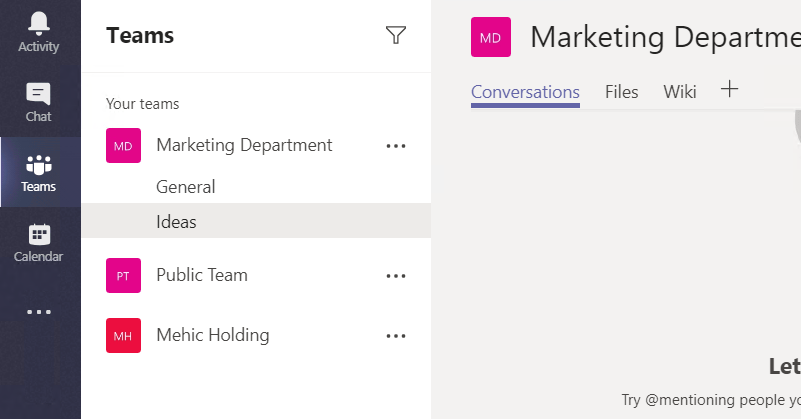The height and width of the screenshot is (419, 801).
Task: Show more apps via sidebar ellipsis
Action: 39,312
